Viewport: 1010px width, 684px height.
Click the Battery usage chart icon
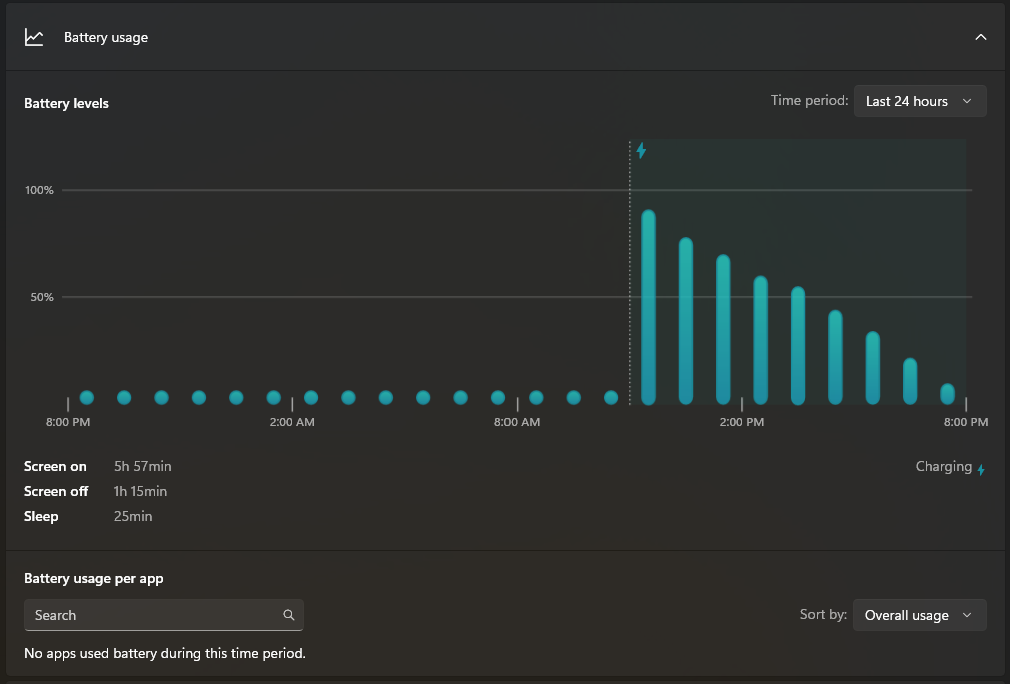[34, 37]
